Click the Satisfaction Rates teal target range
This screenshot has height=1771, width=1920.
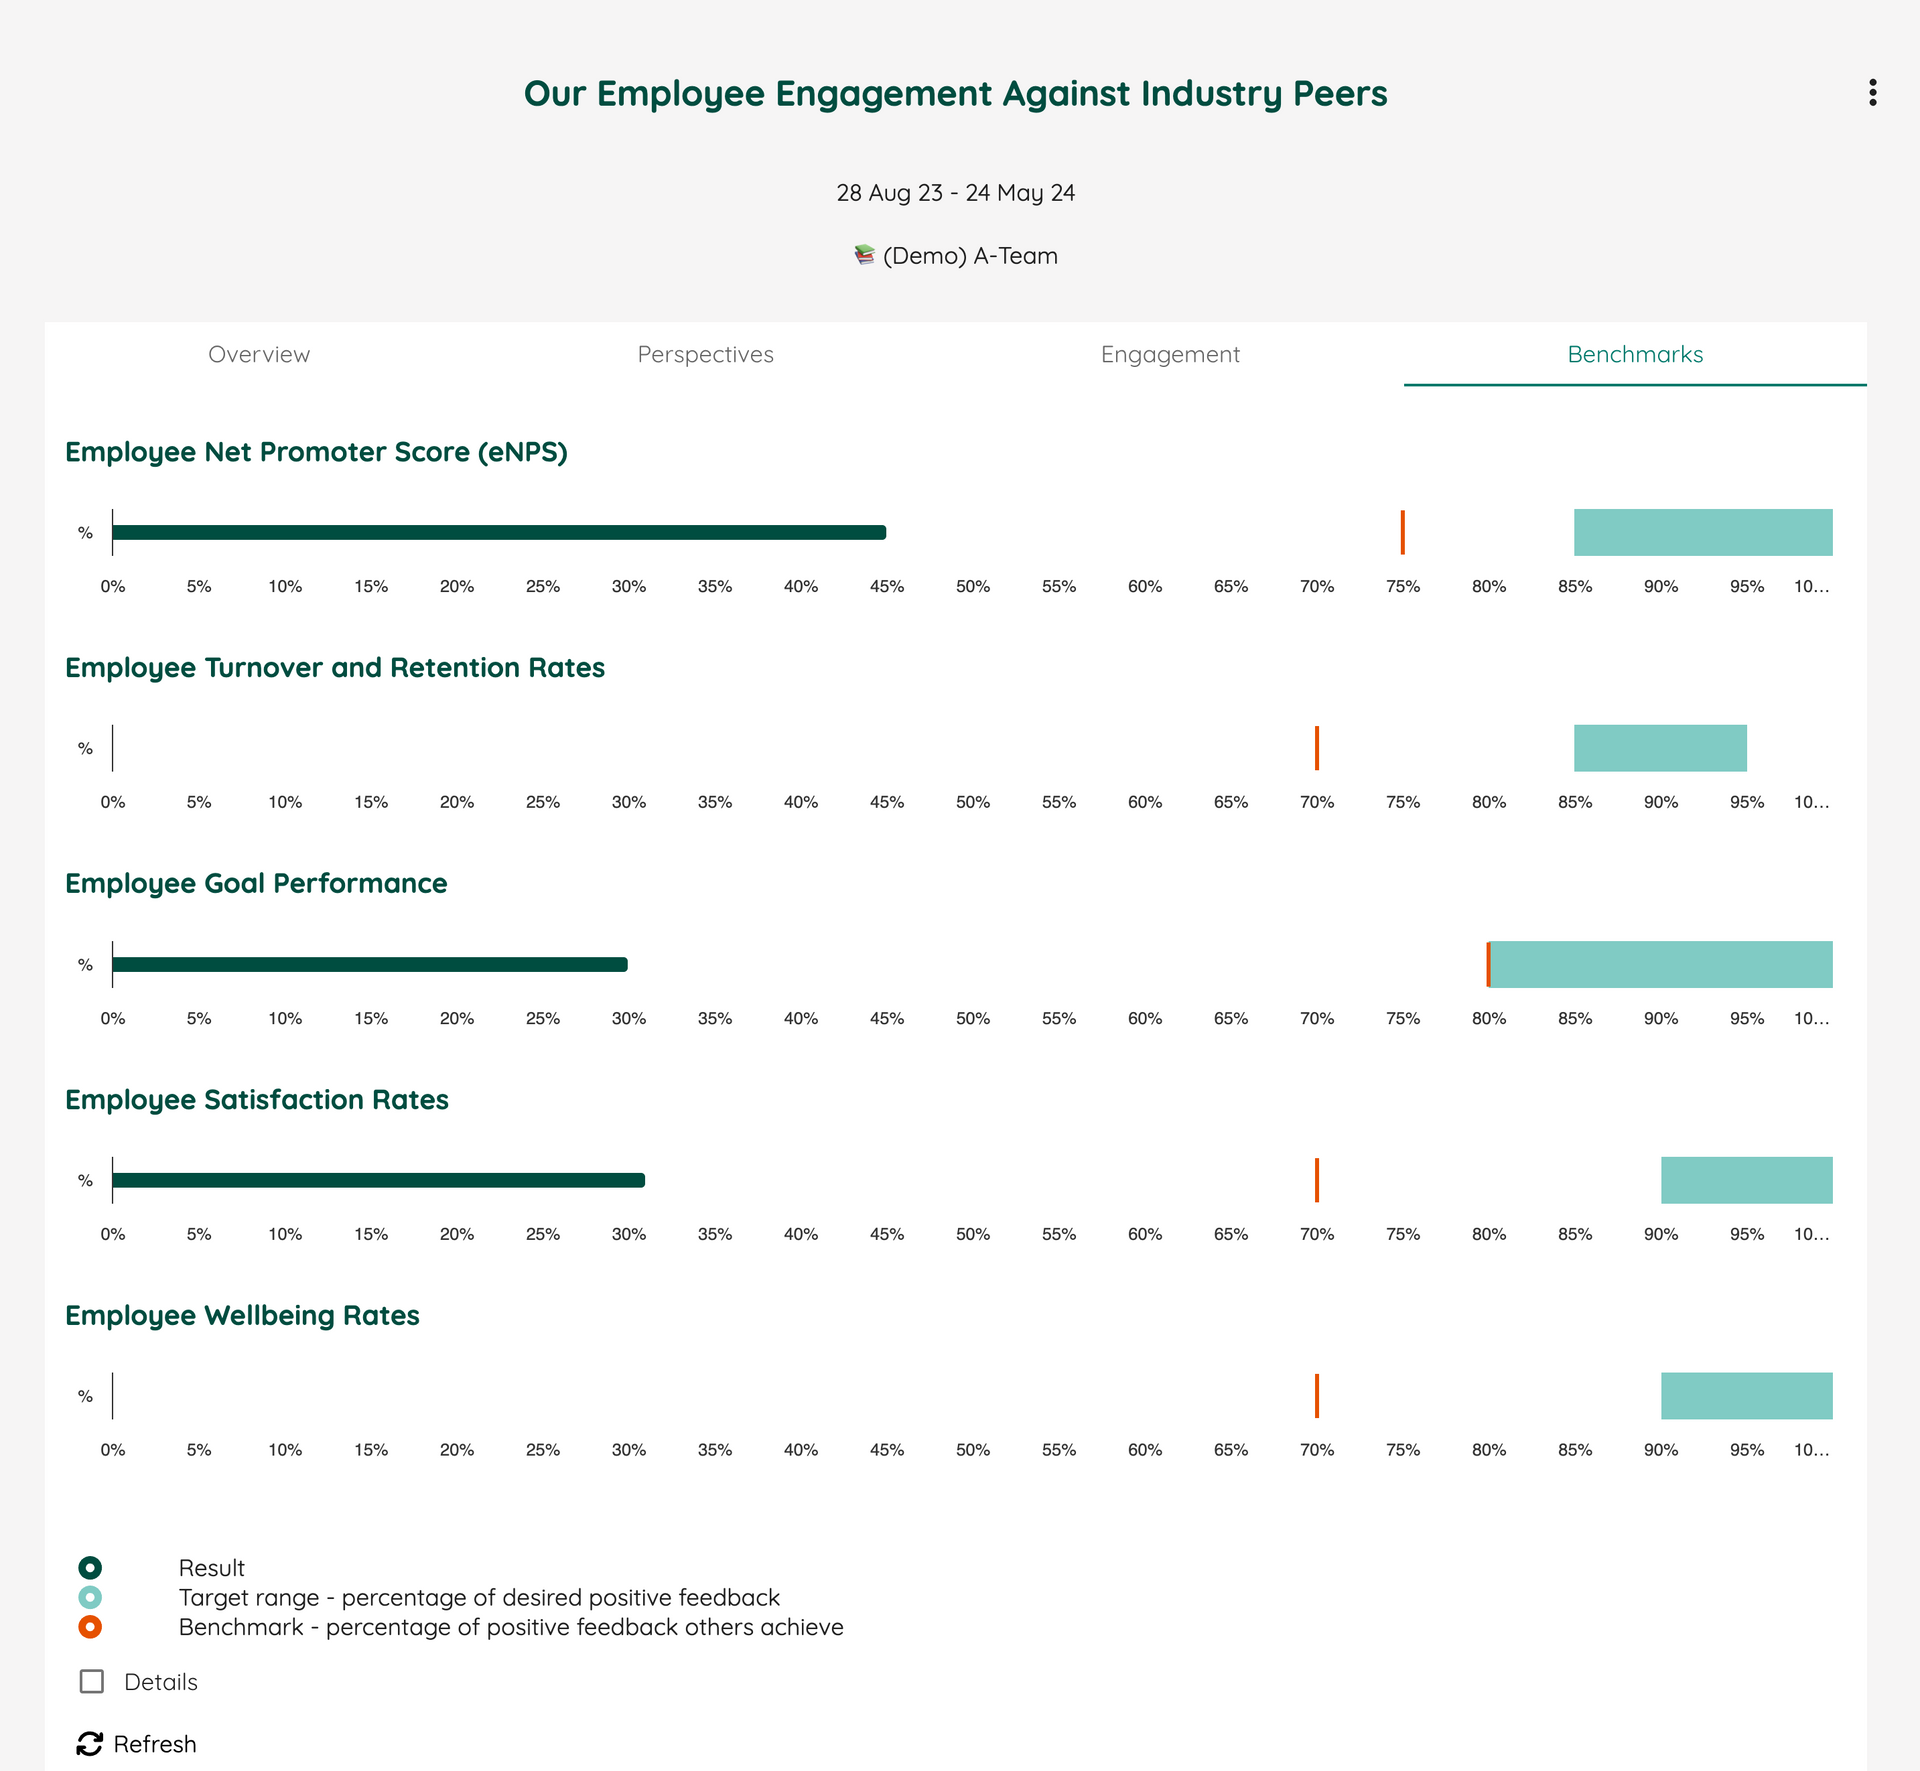pyautogui.click(x=1747, y=1180)
